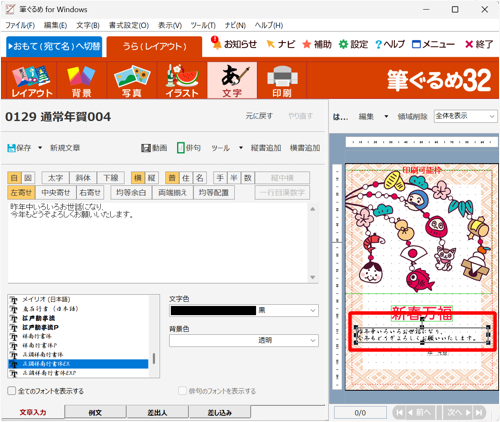Open ヘルプ help in toolbar
500x422 pixels.
[390, 44]
